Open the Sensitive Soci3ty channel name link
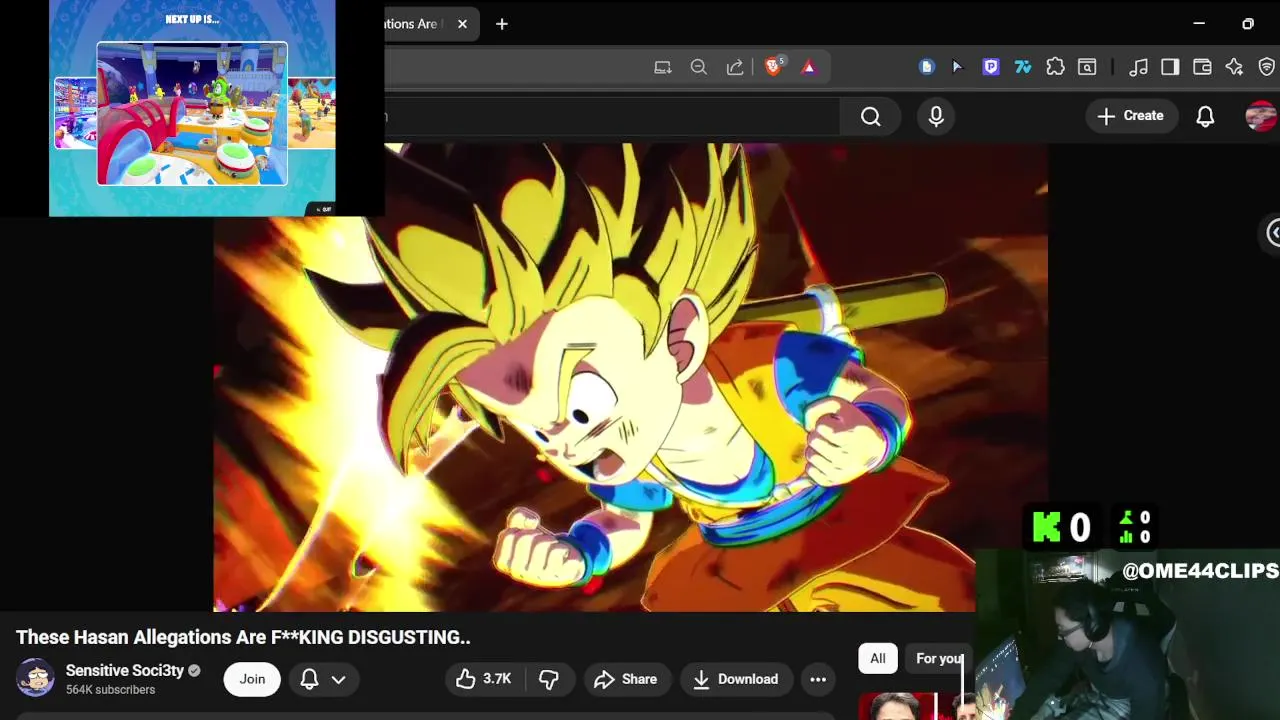Image resolution: width=1280 pixels, height=720 pixels. coord(125,670)
